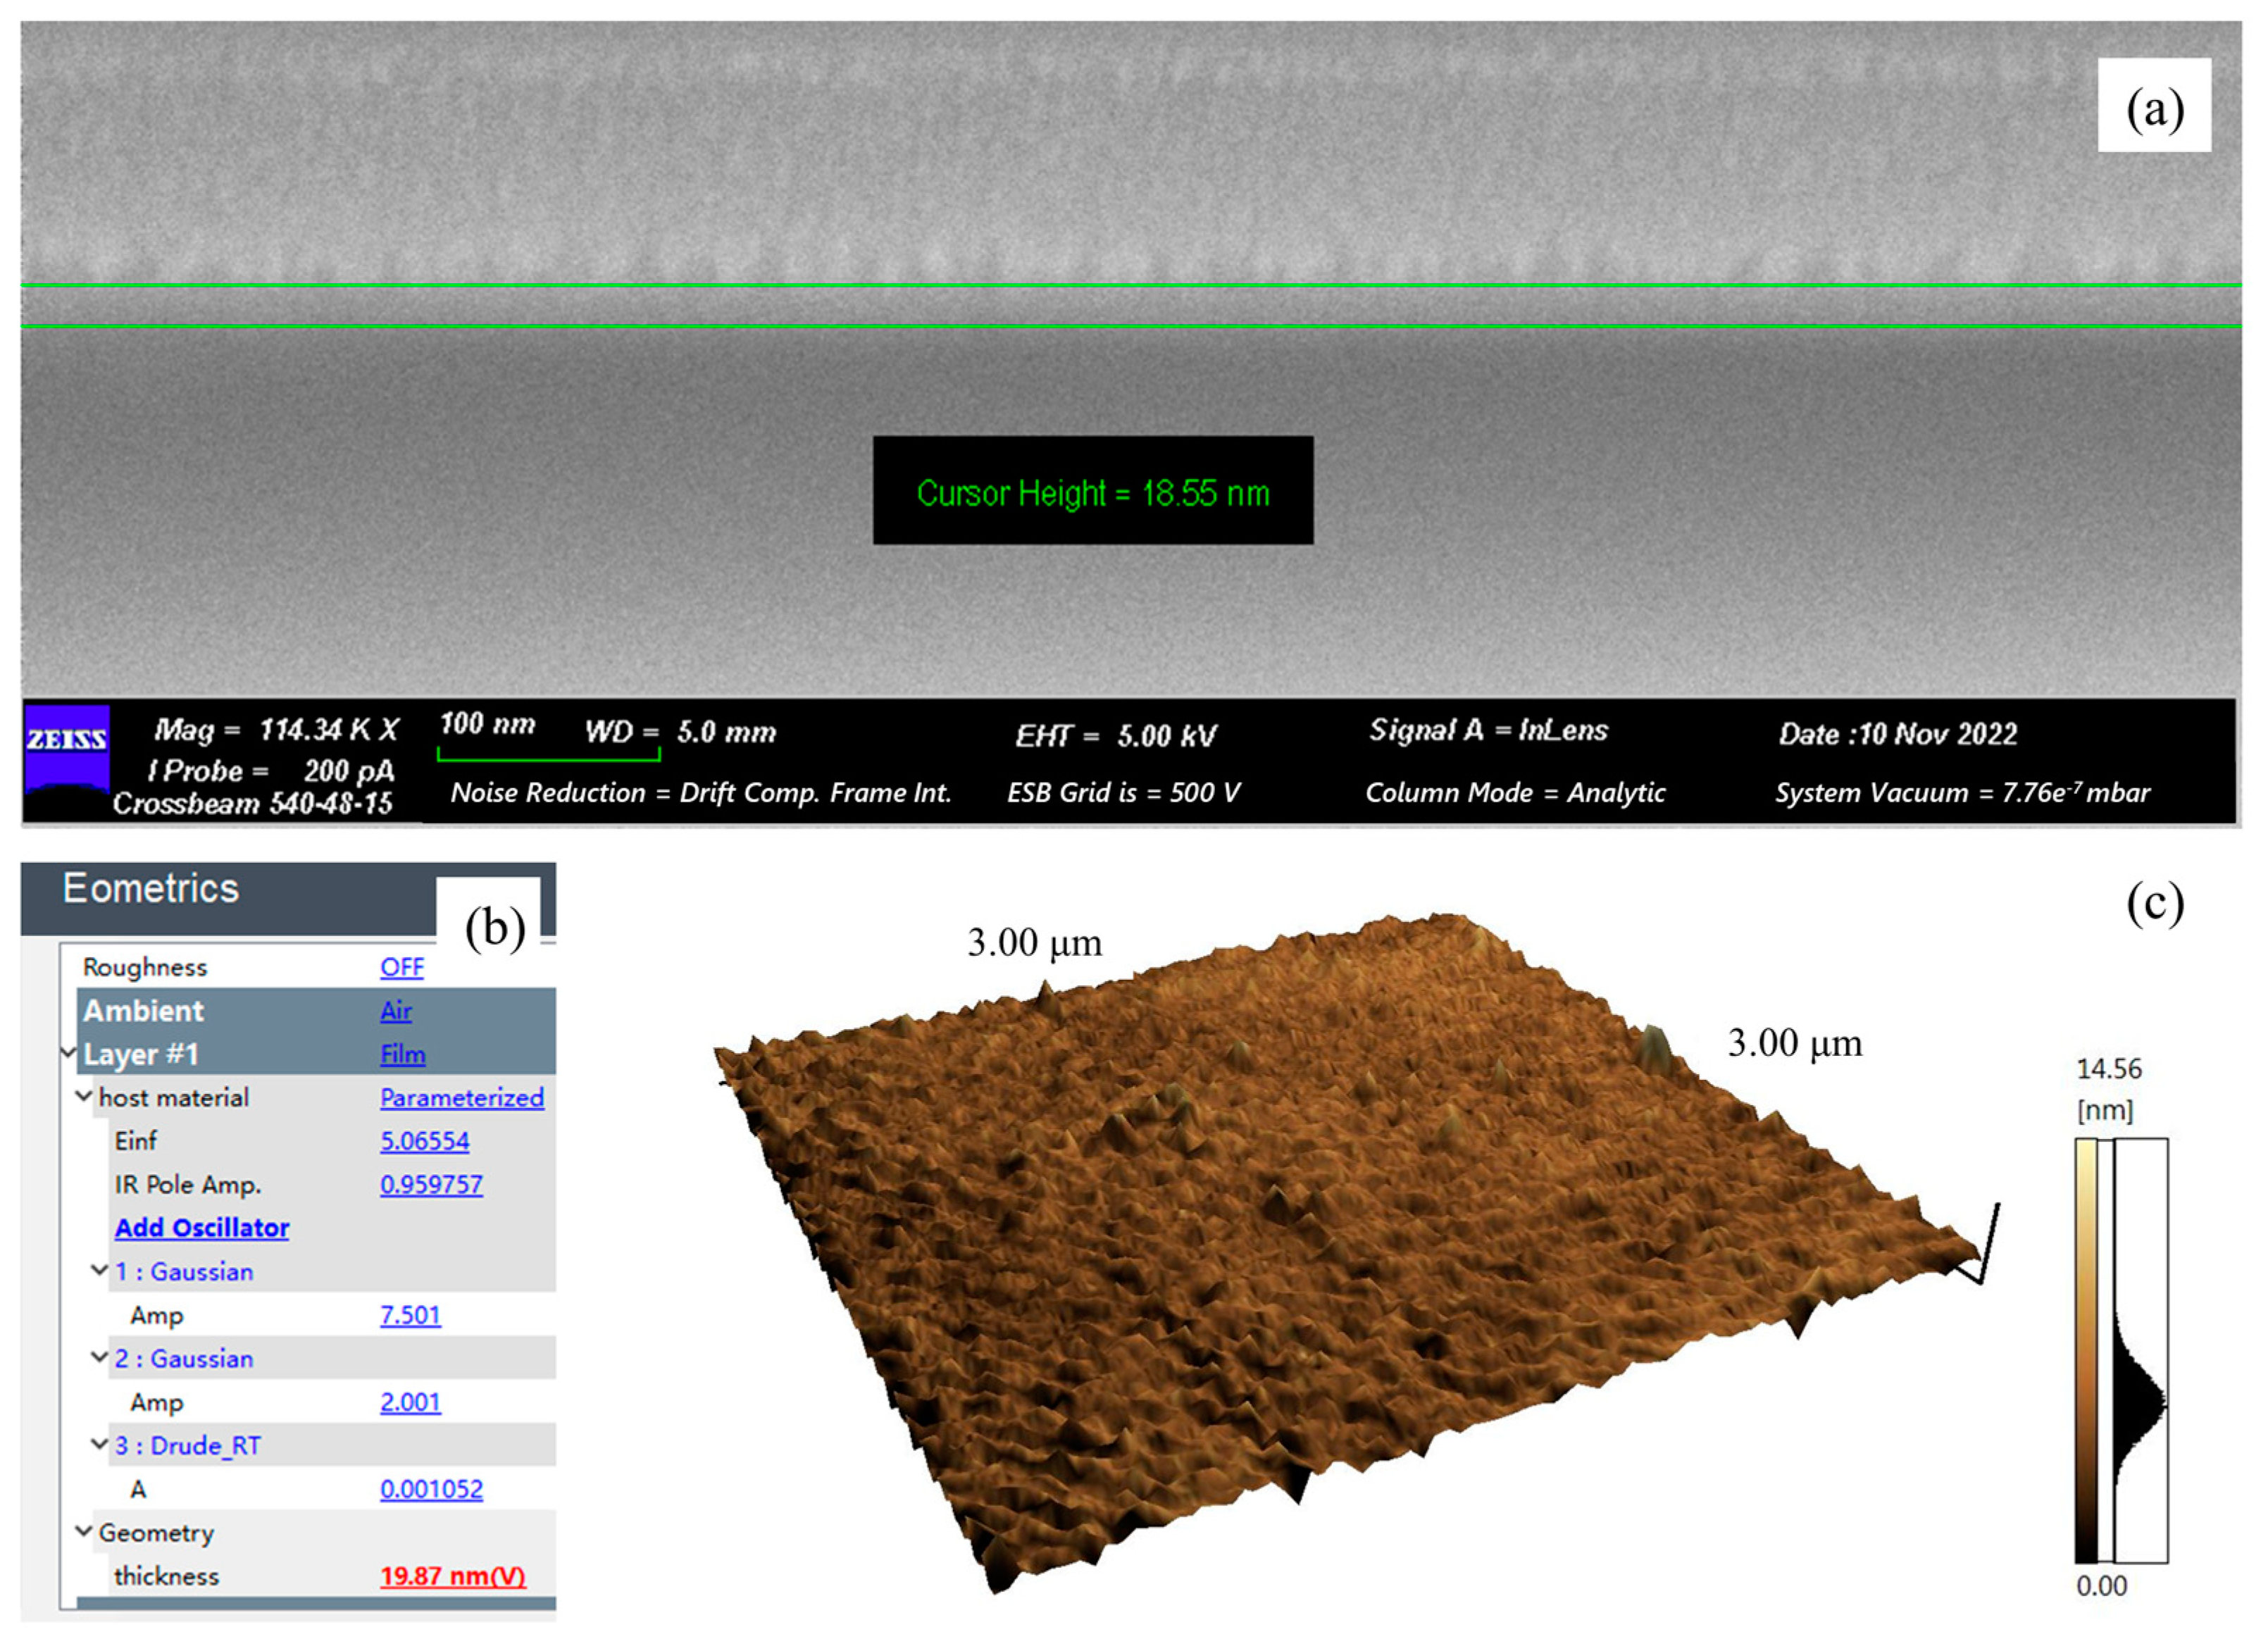The image size is (2268, 1651).
Task: Edit the first Gaussian Amp value 7.501
Action: pos(413,1315)
